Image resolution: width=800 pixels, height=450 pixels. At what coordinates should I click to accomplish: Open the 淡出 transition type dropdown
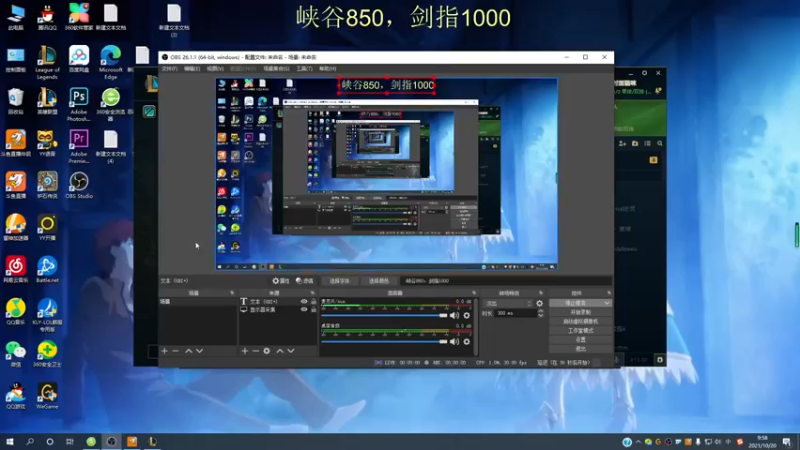[x=508, y=303]
